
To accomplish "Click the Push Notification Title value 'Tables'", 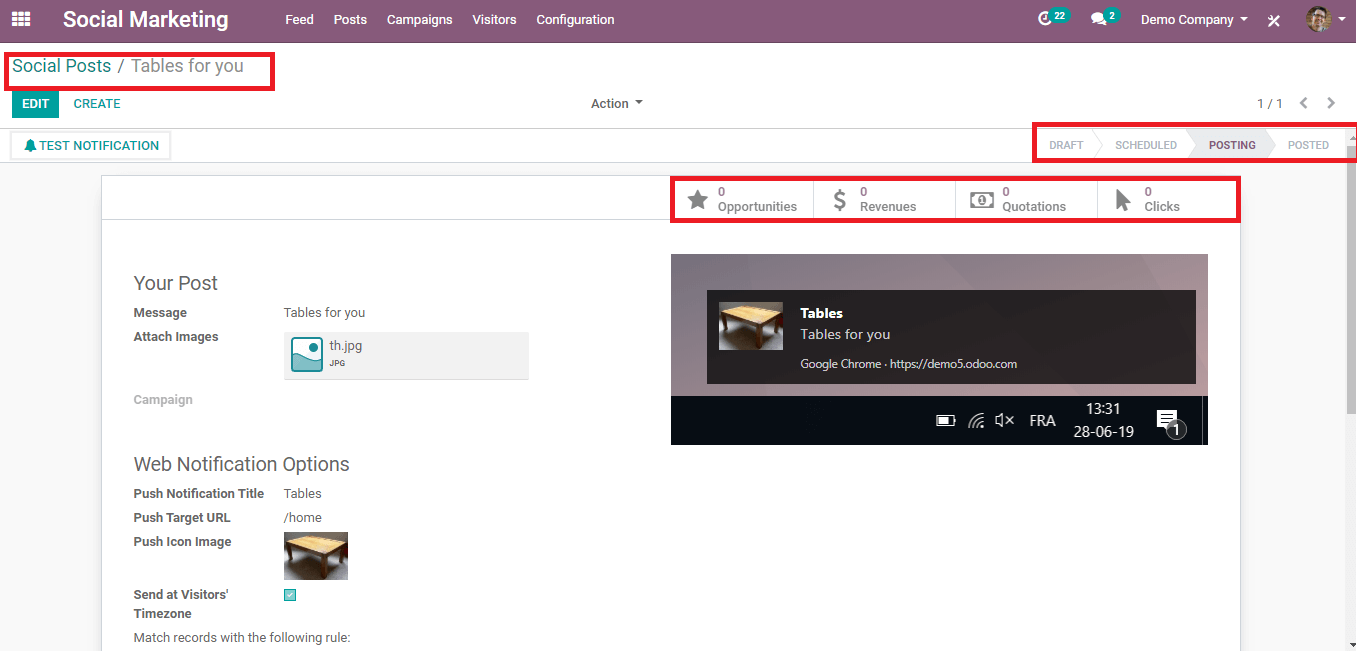I will (303, 494).
